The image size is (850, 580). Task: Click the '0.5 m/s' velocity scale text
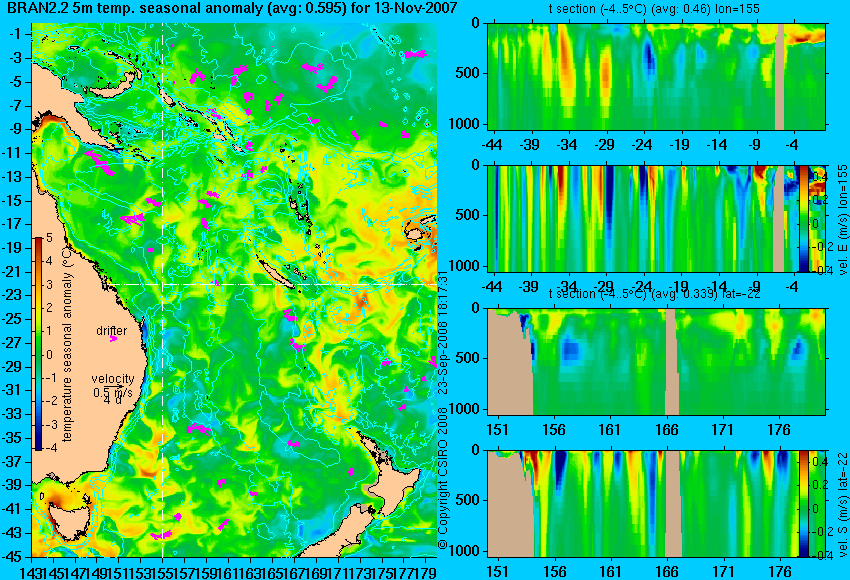pyautogui.click(x=113, y=391)
